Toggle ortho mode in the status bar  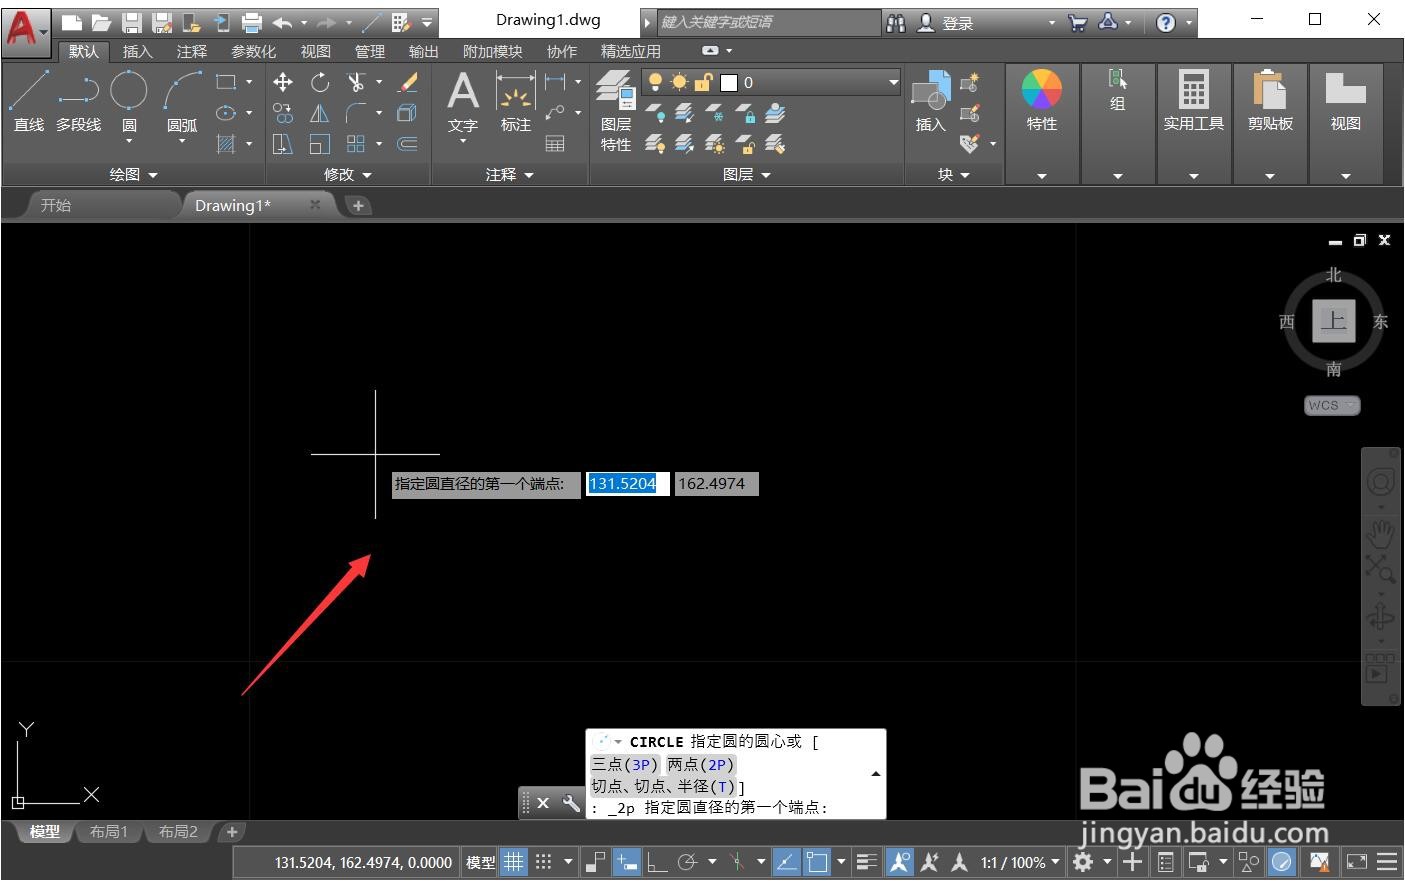pyautogui.click(x=657, y=862)
